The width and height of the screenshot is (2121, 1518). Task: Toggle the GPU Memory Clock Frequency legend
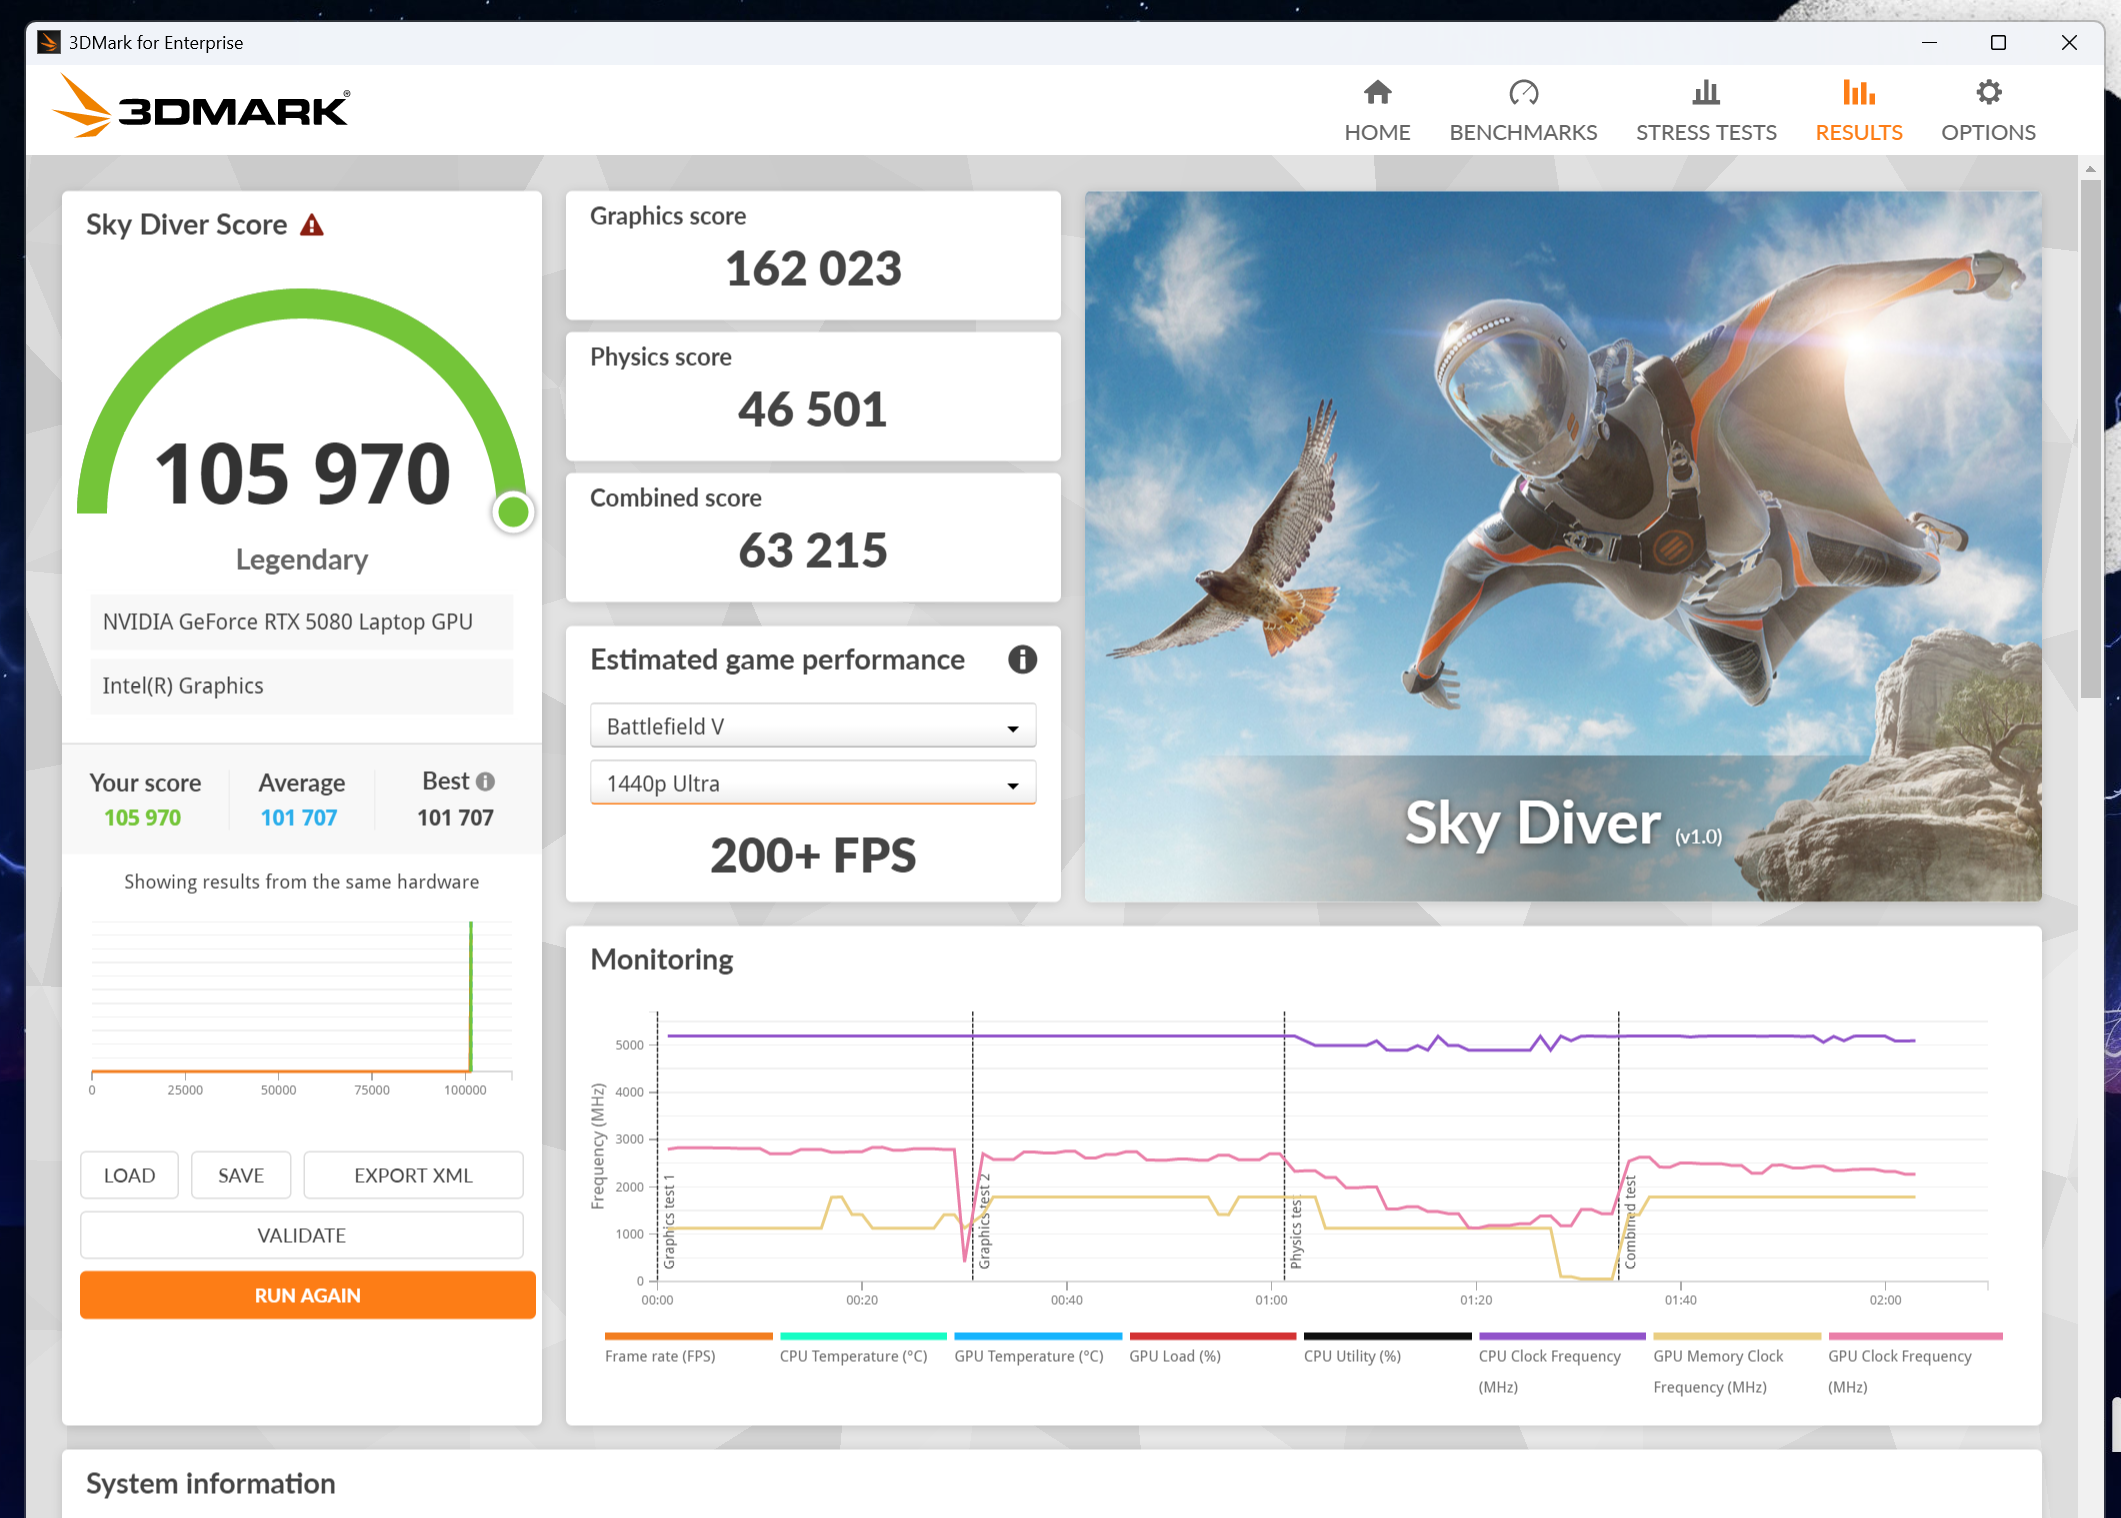click(1737, 1365)
